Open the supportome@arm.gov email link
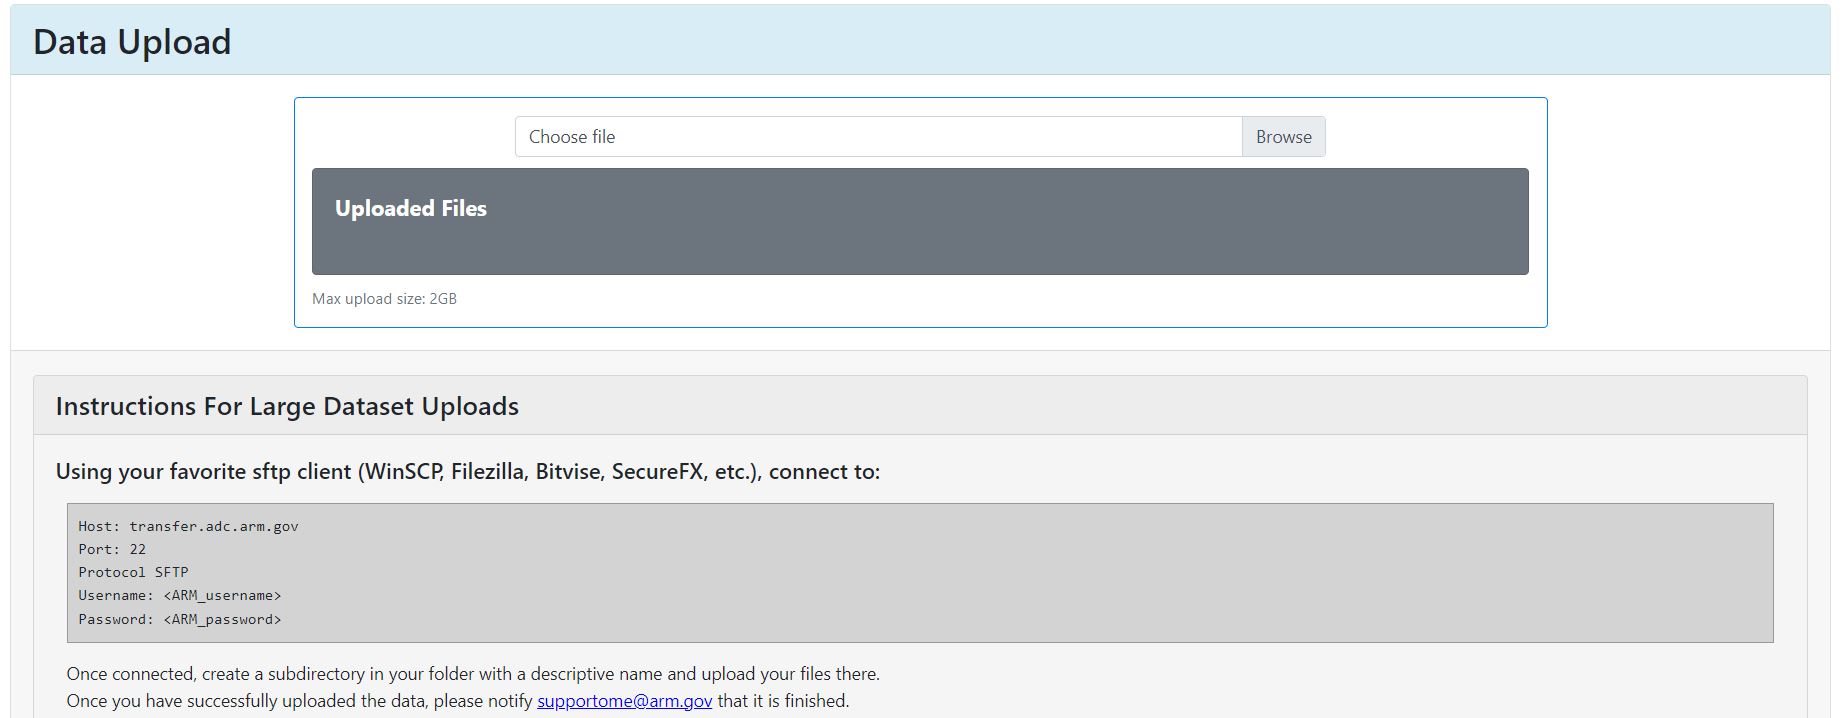The height and width of the screenshot is (718, 1845). 624,701
